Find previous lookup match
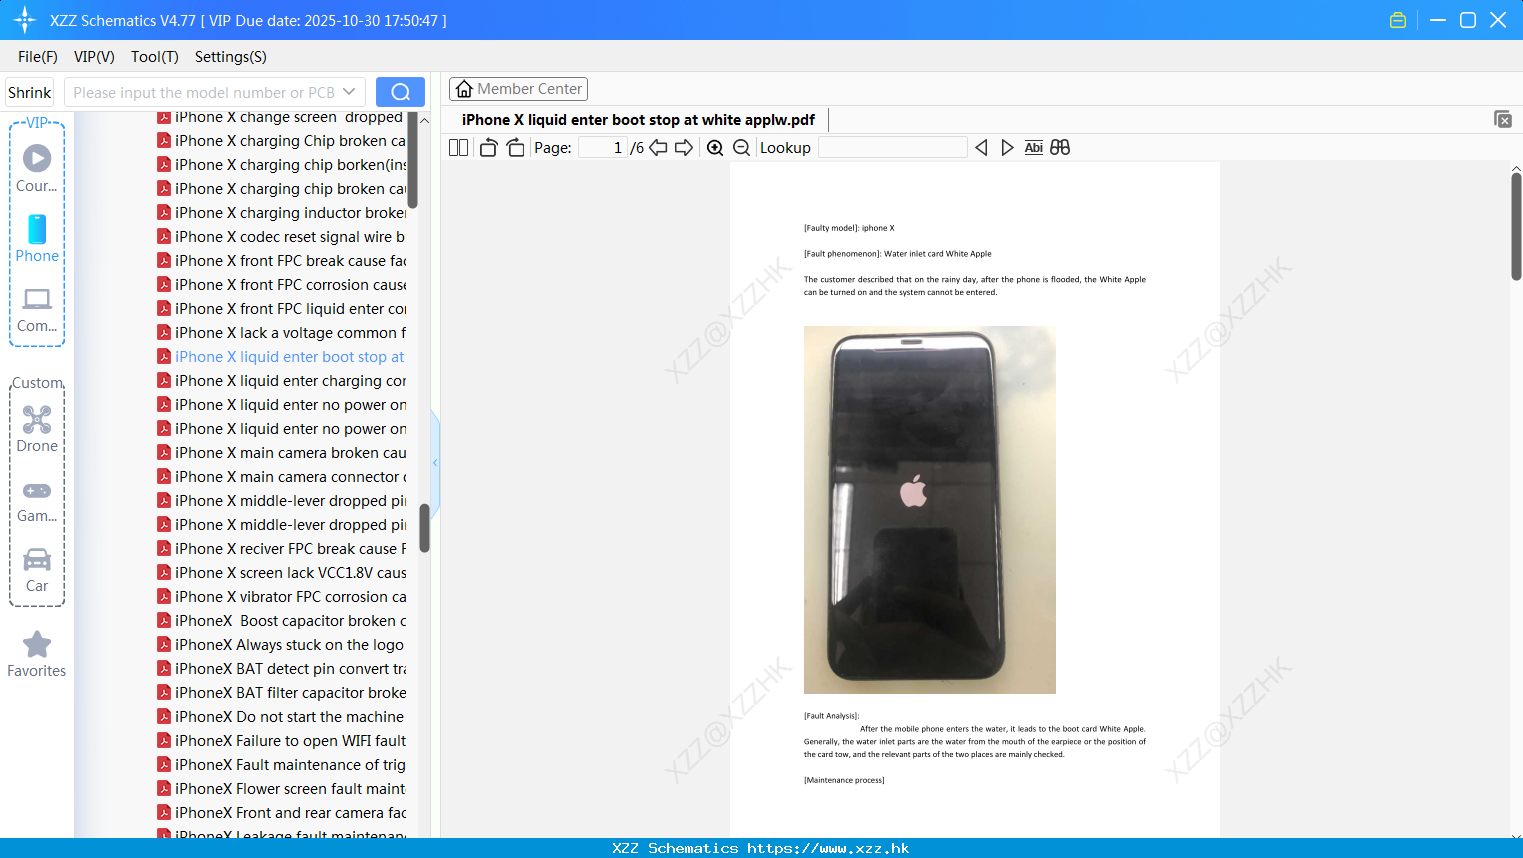The image size is (1523, 858). pyautogui.click(x=981, y=148)
